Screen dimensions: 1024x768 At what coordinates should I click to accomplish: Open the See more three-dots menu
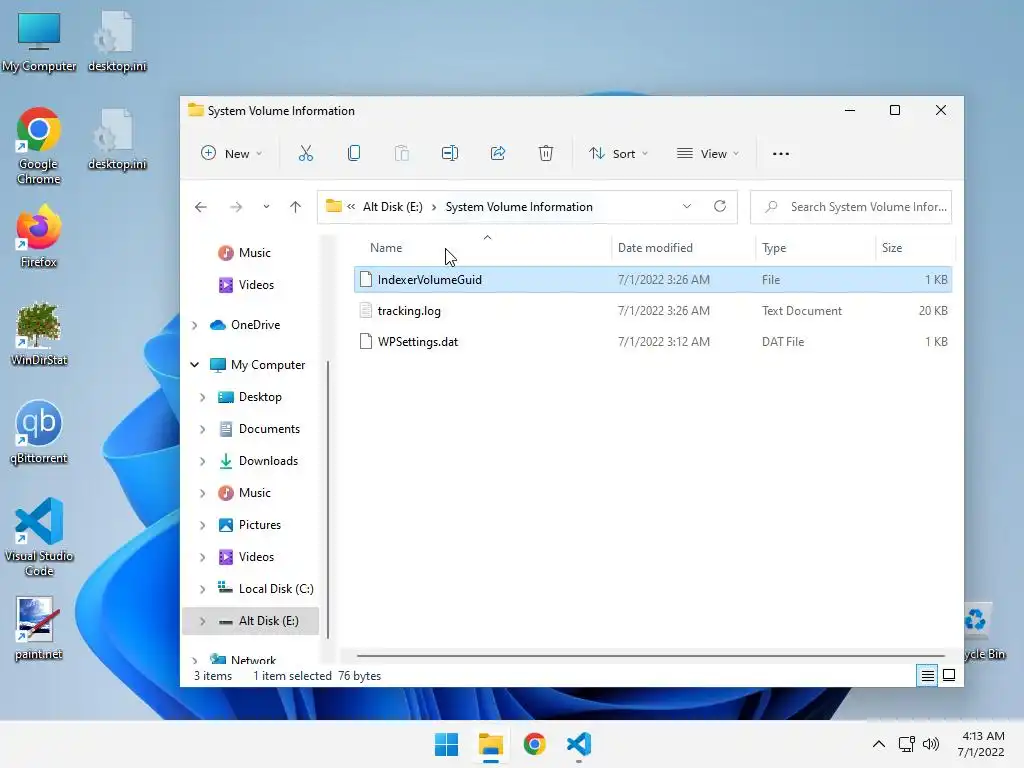point(780,154)
